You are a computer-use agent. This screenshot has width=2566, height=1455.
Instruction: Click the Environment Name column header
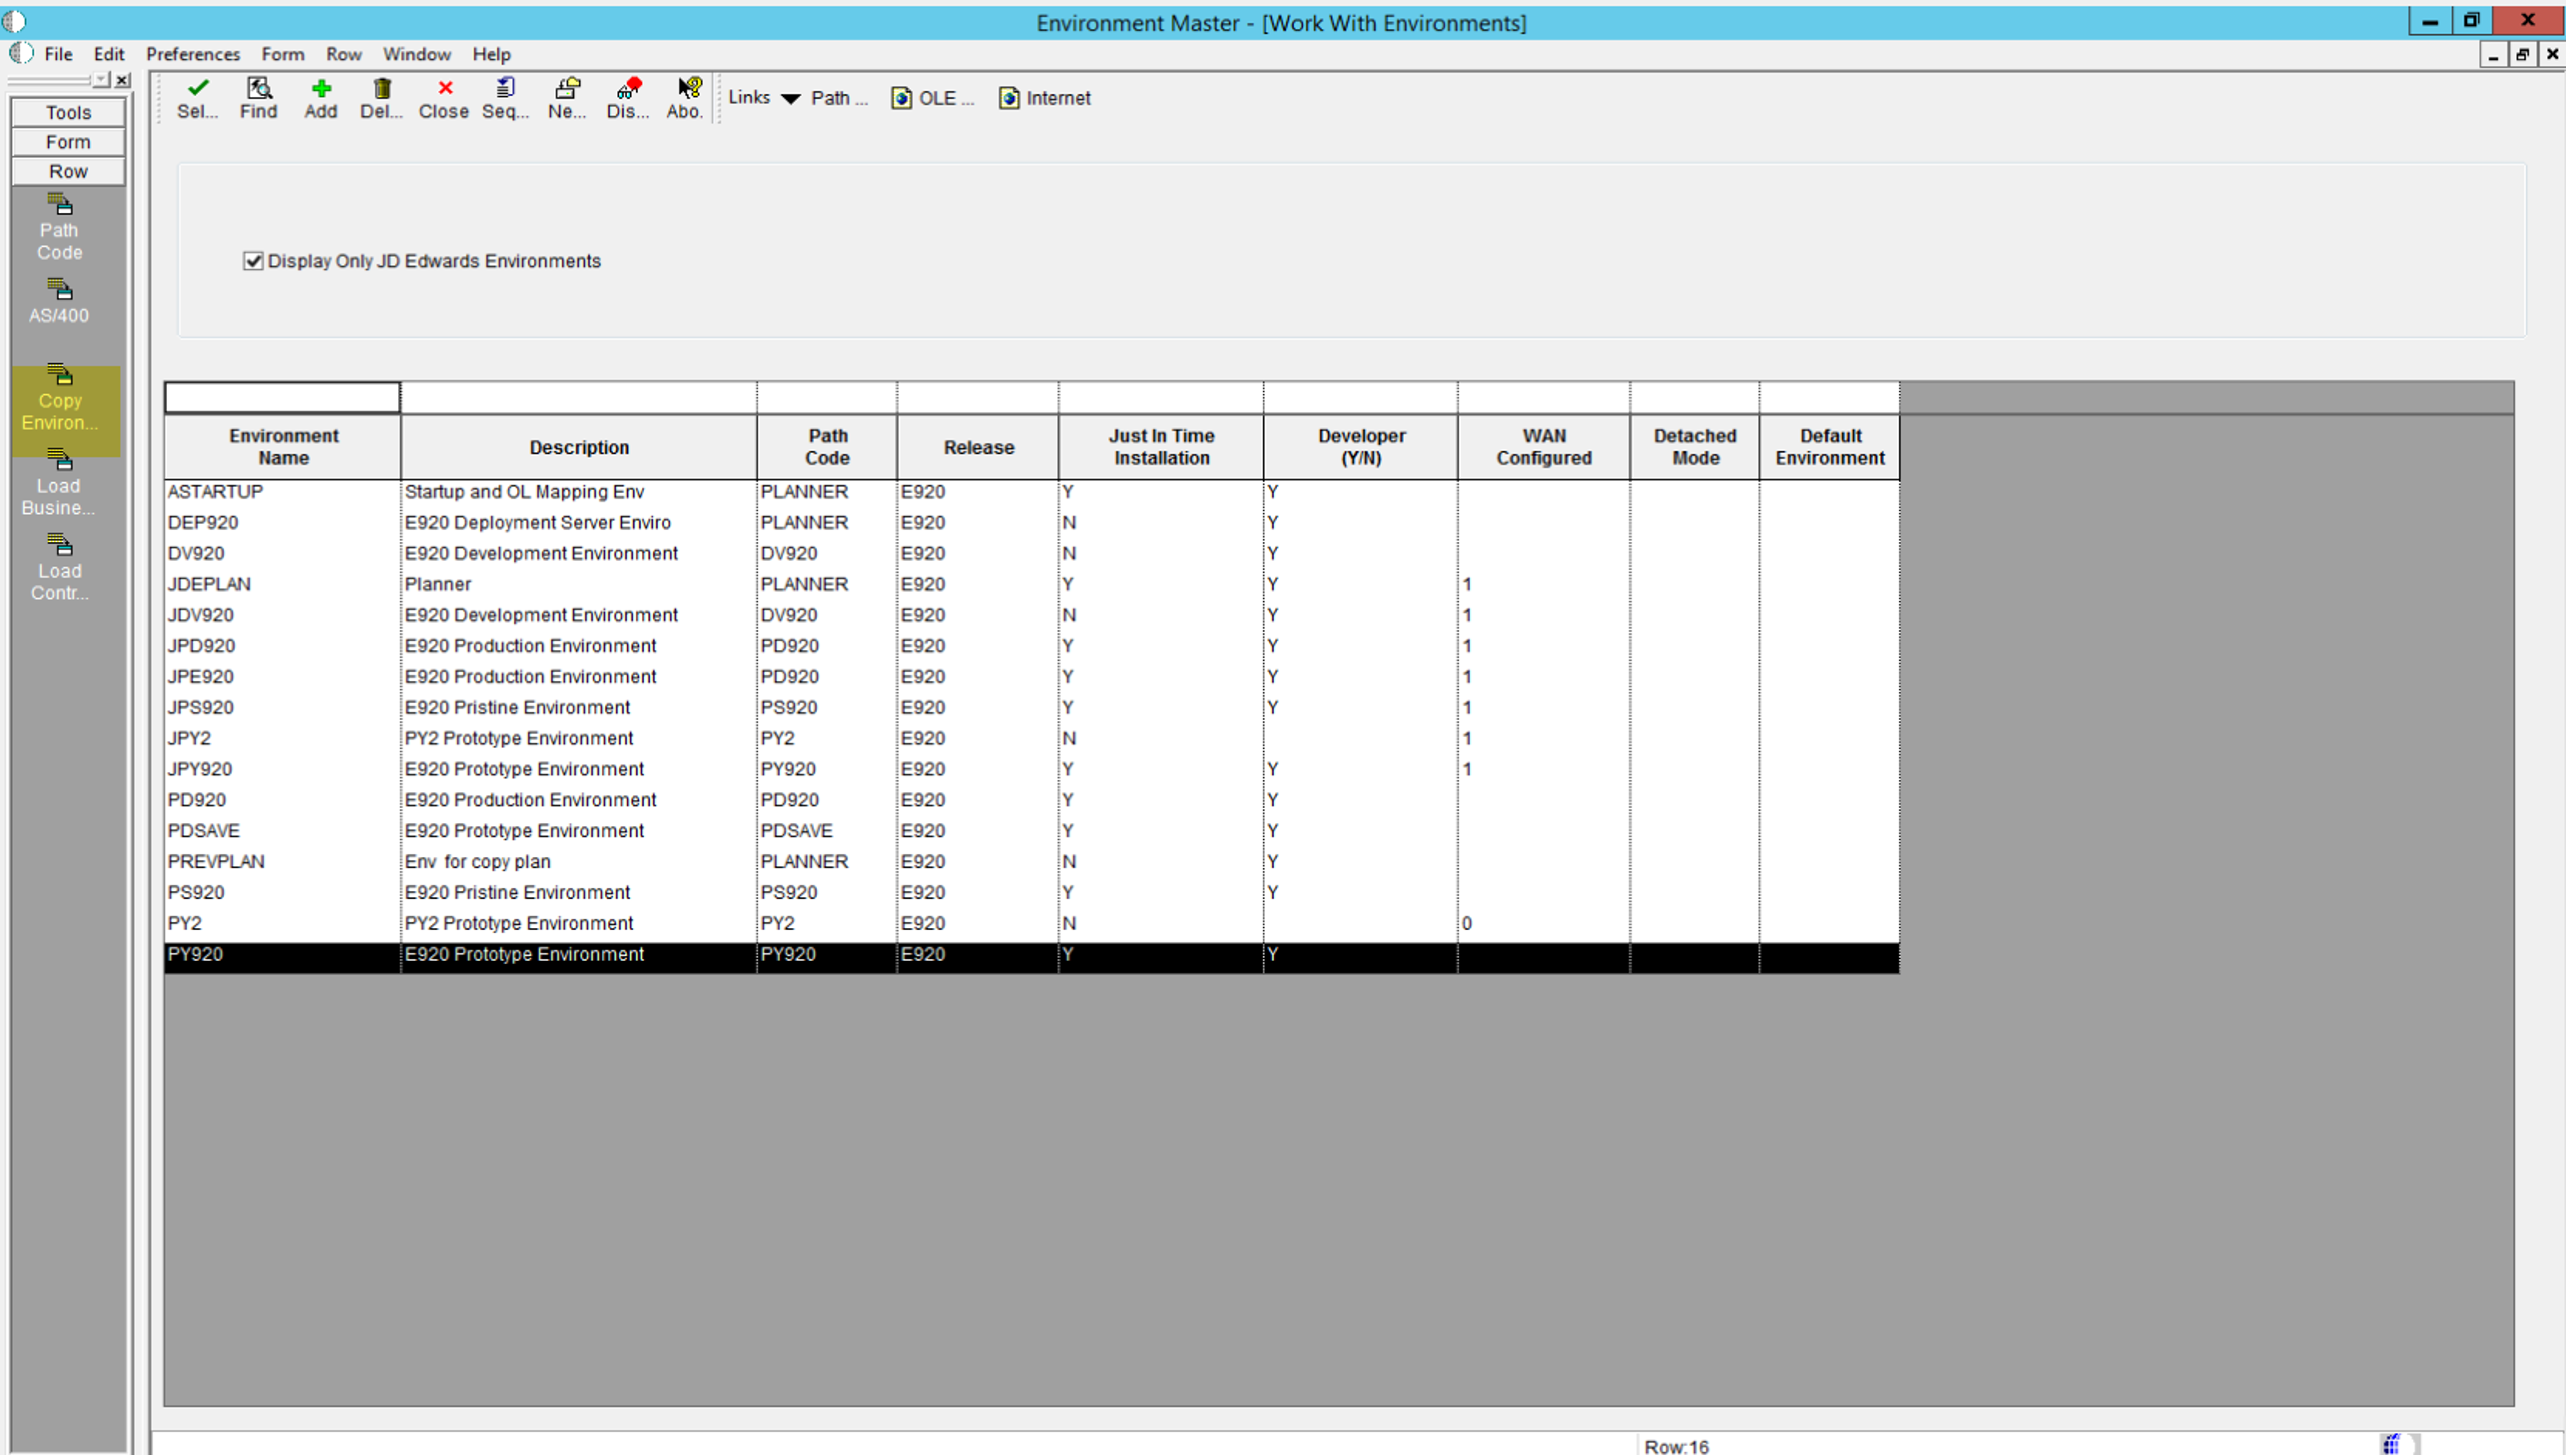click(283, 447)
